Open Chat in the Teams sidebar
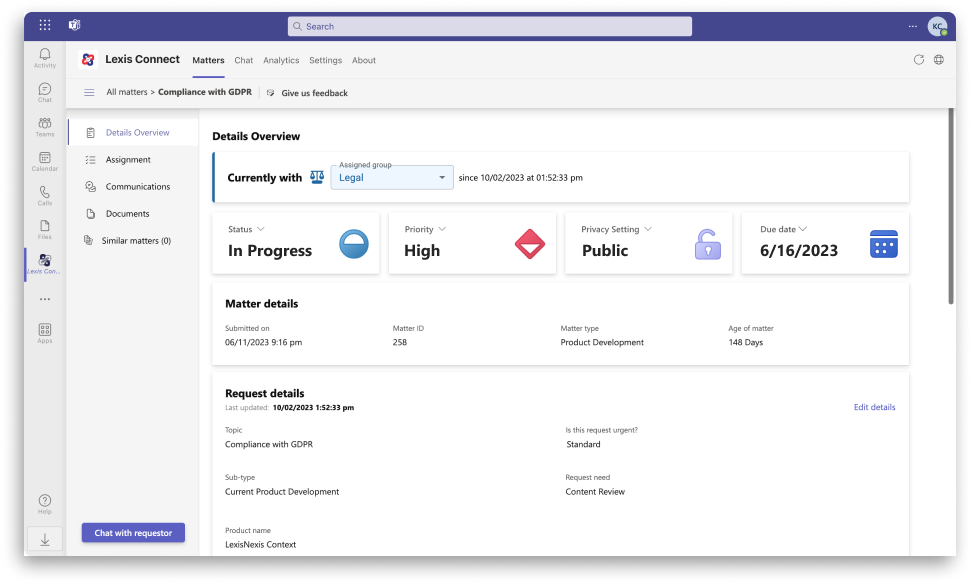Image resolution: width=972 pixels, height=584 pixels. tap(45, 92)
